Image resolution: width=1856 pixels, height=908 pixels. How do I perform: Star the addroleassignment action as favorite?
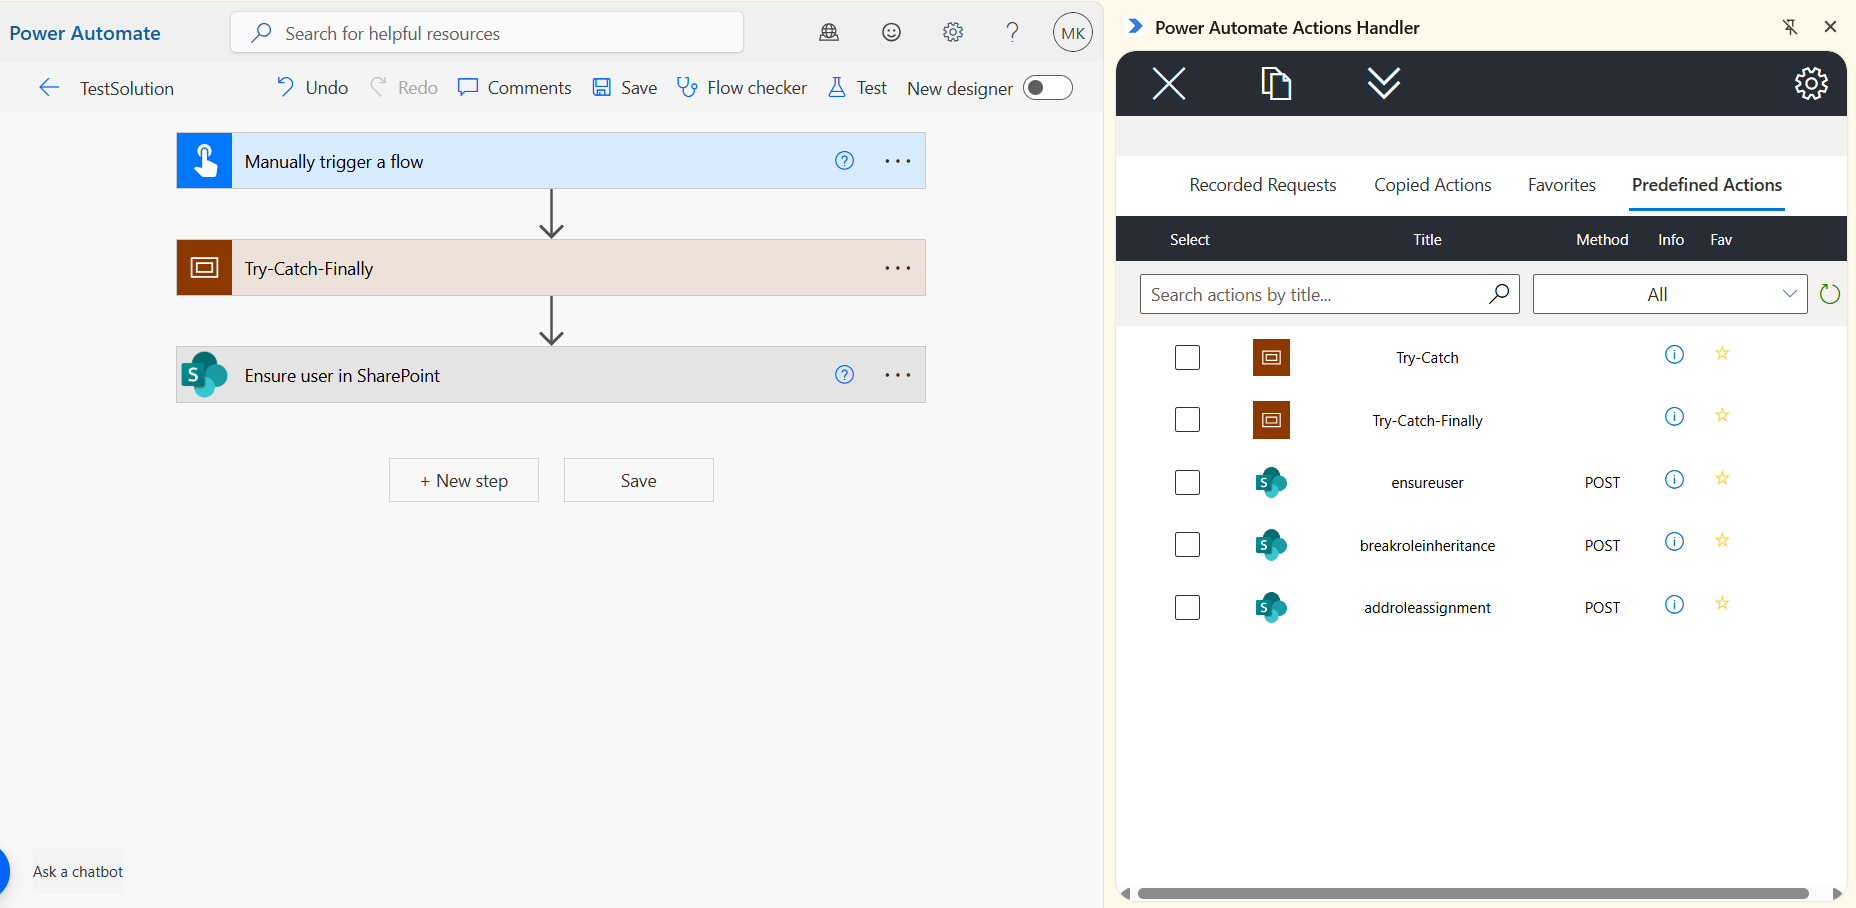click(x=1721, y=604)
